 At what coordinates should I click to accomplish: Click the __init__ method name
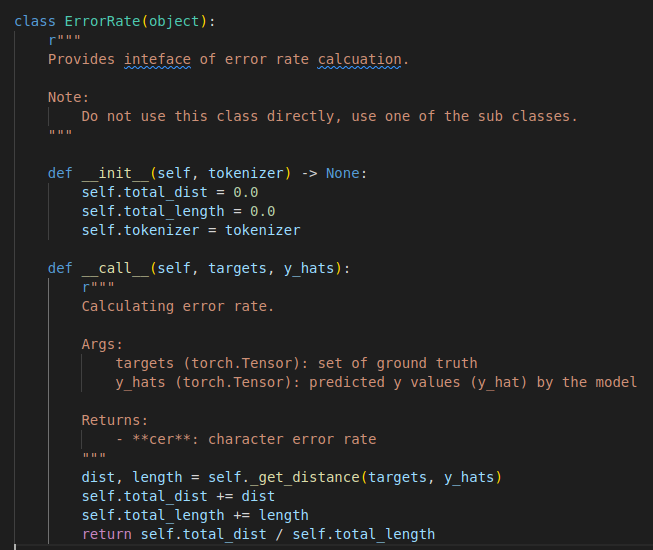tap(115, 173)
